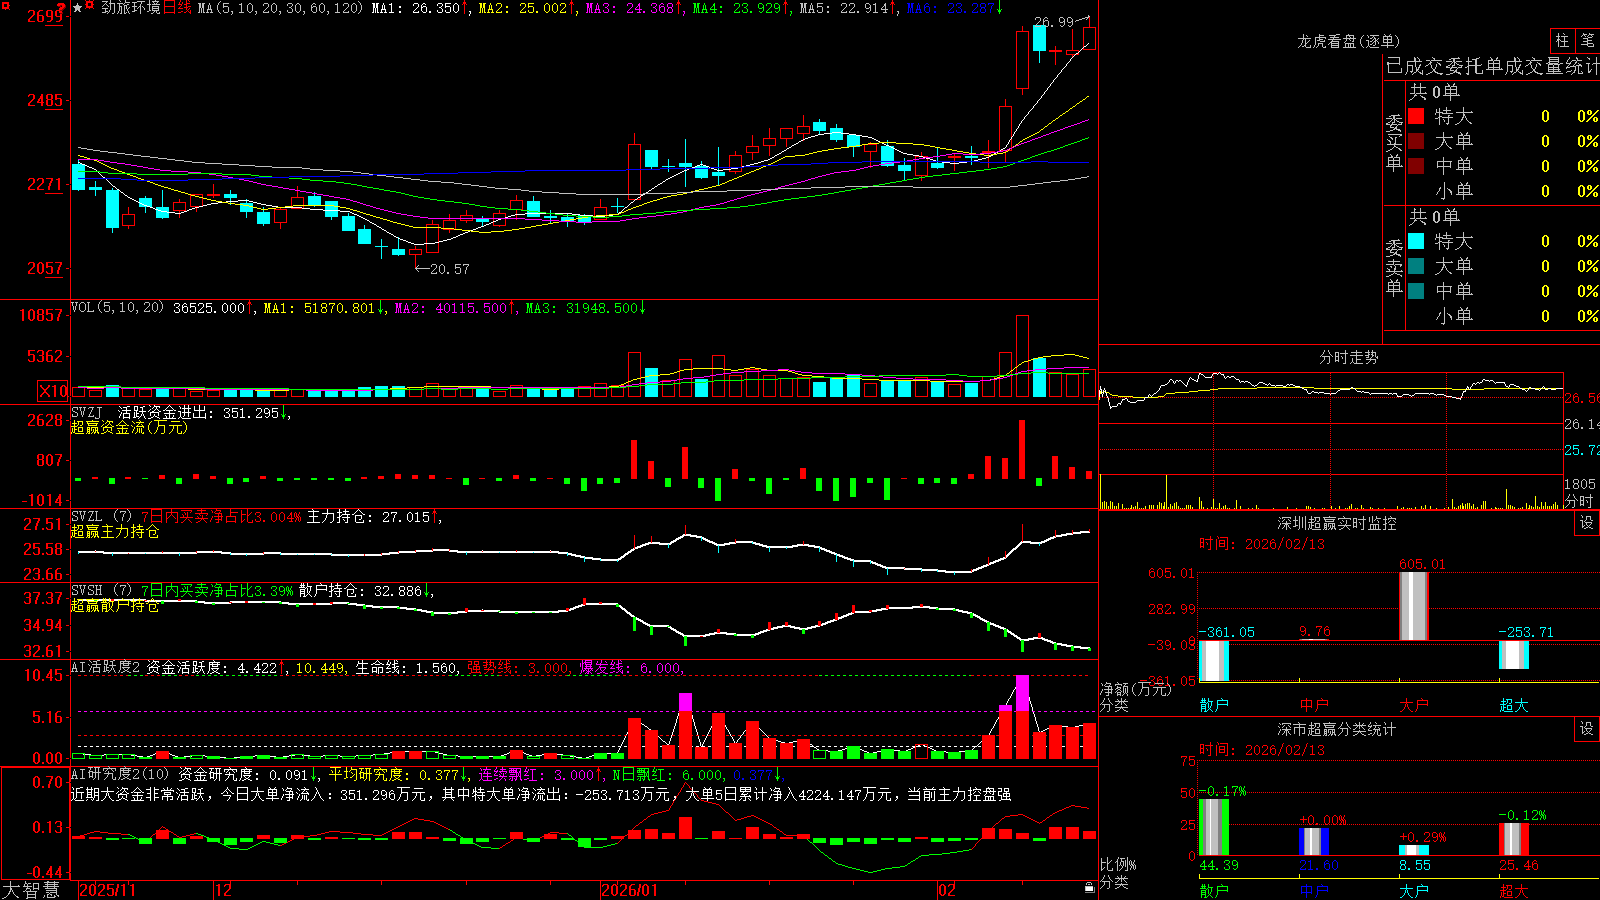Click the 12 month marker on date axis

pyautogui.click(x=224, y=890)
